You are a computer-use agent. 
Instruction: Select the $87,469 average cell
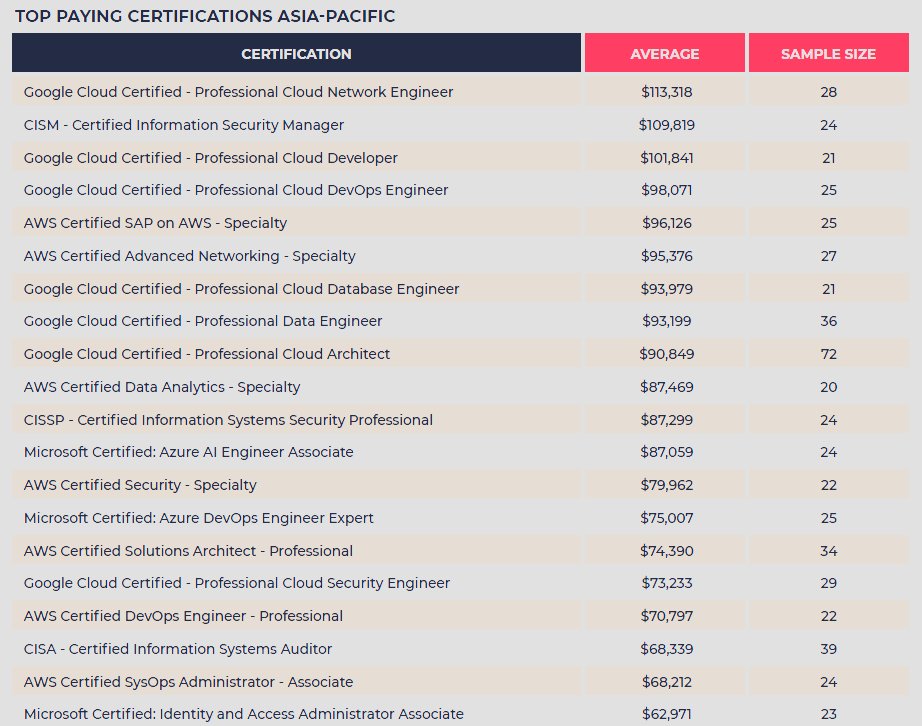click(x=667, y=387)
